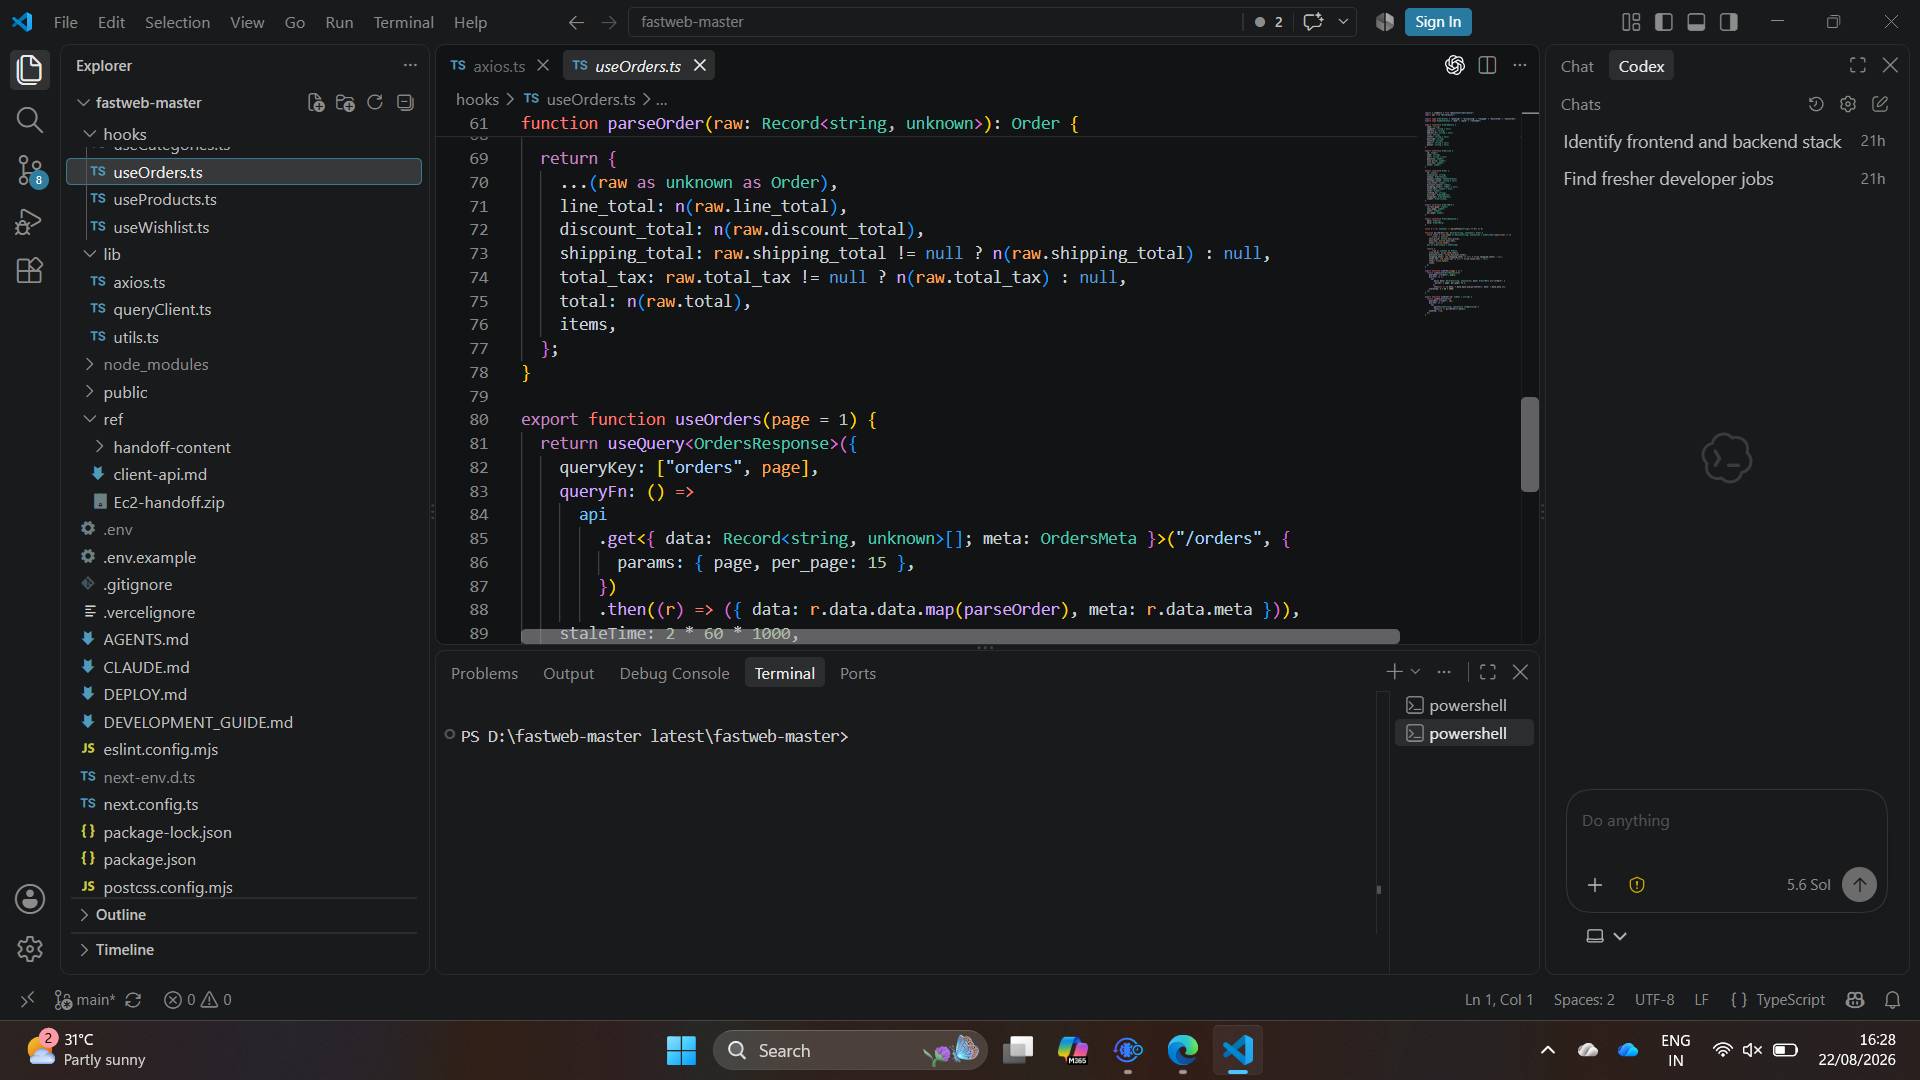The height and width of the screenshot is (1080, 1920).
Task: Open the 'Find fresher developer jobs' chat
Action: 1667,178
